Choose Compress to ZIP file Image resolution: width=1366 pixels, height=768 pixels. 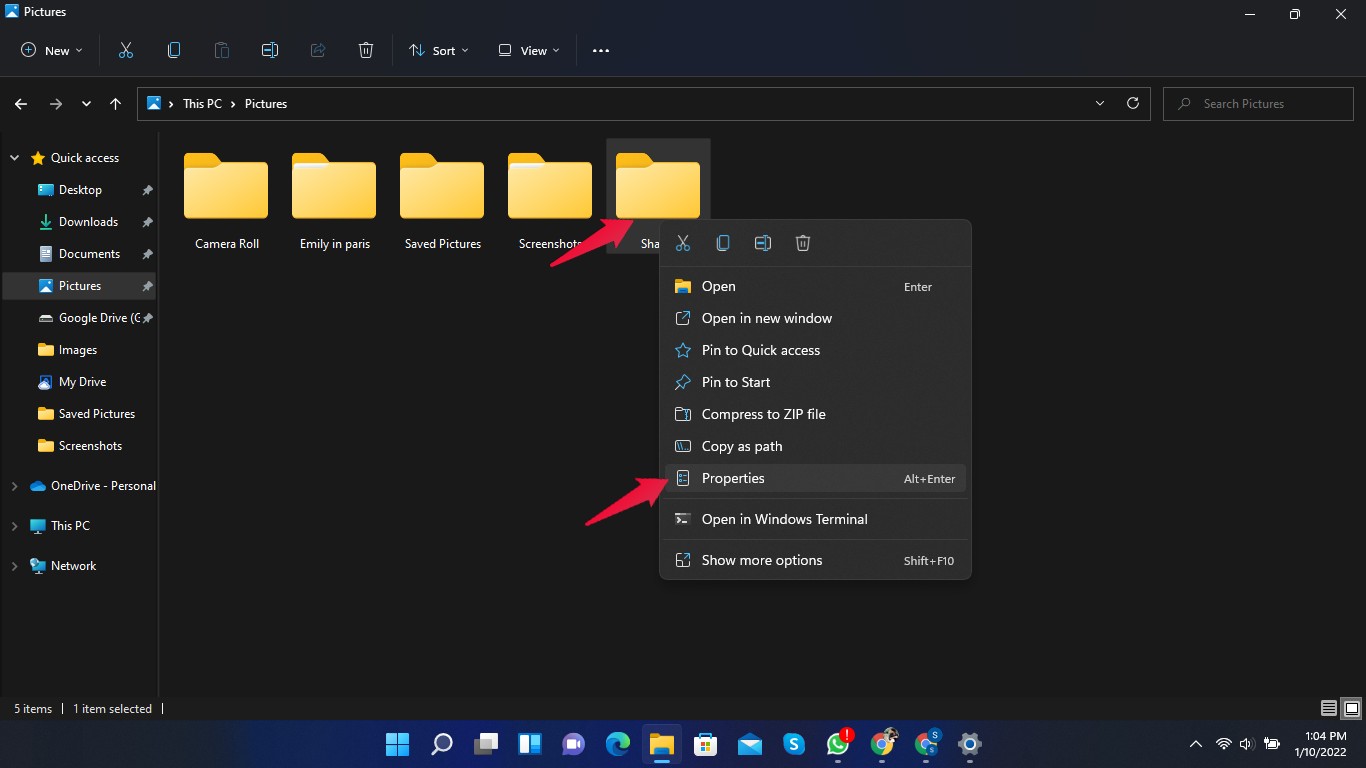tap(763, 414)
